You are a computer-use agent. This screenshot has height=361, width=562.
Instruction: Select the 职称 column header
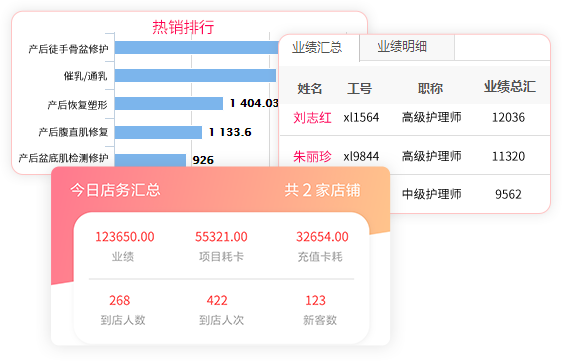point(430,88)
